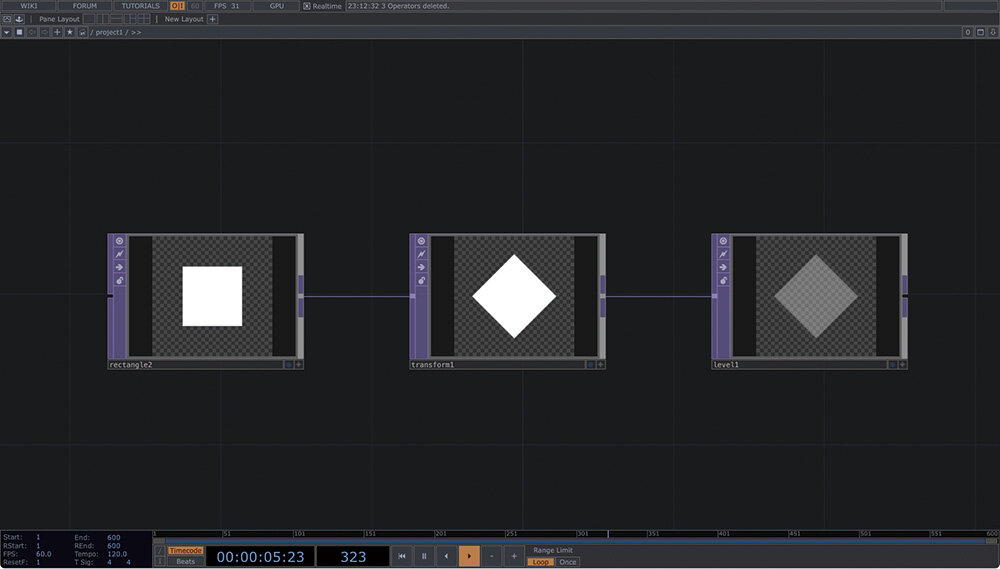Expand the plus on rectangle2 node
Viewport: 1000px width, 569px height.
(x=298, y=365)
